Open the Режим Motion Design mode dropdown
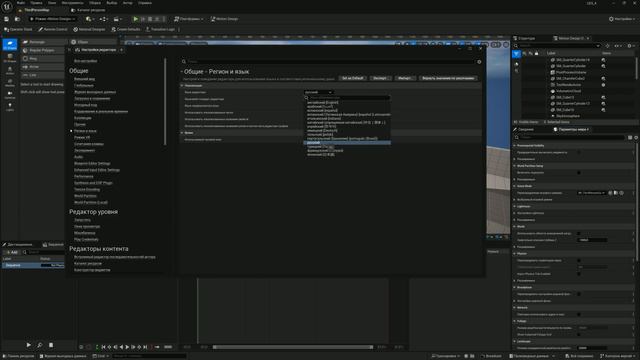Viewport: 640px width, 360px height. tap(52, 19)
